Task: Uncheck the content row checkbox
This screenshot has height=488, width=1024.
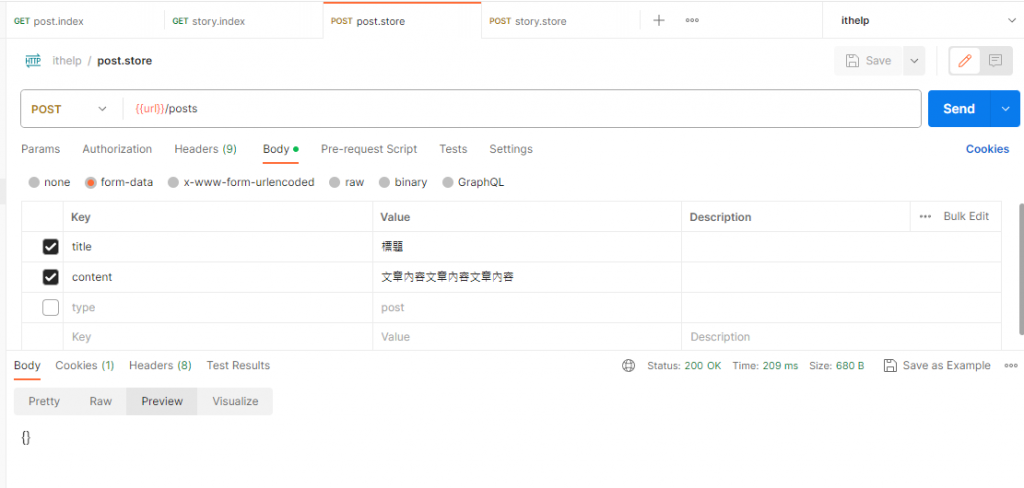Action: 50,278
